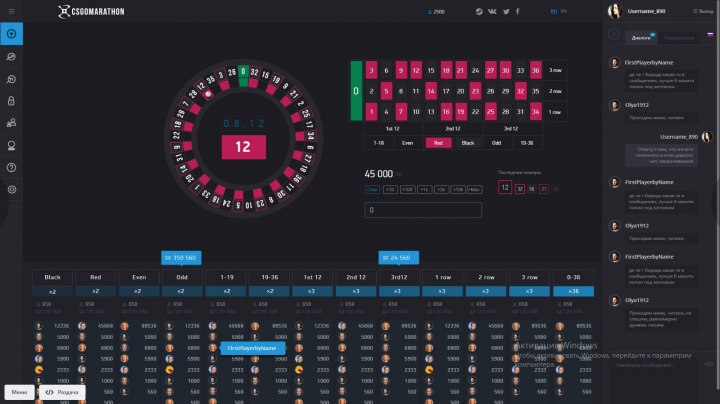Viewport: 720px width, 404px height.
Task: Click the CSGOMARATHON logo
Action: tap(91, 11)
